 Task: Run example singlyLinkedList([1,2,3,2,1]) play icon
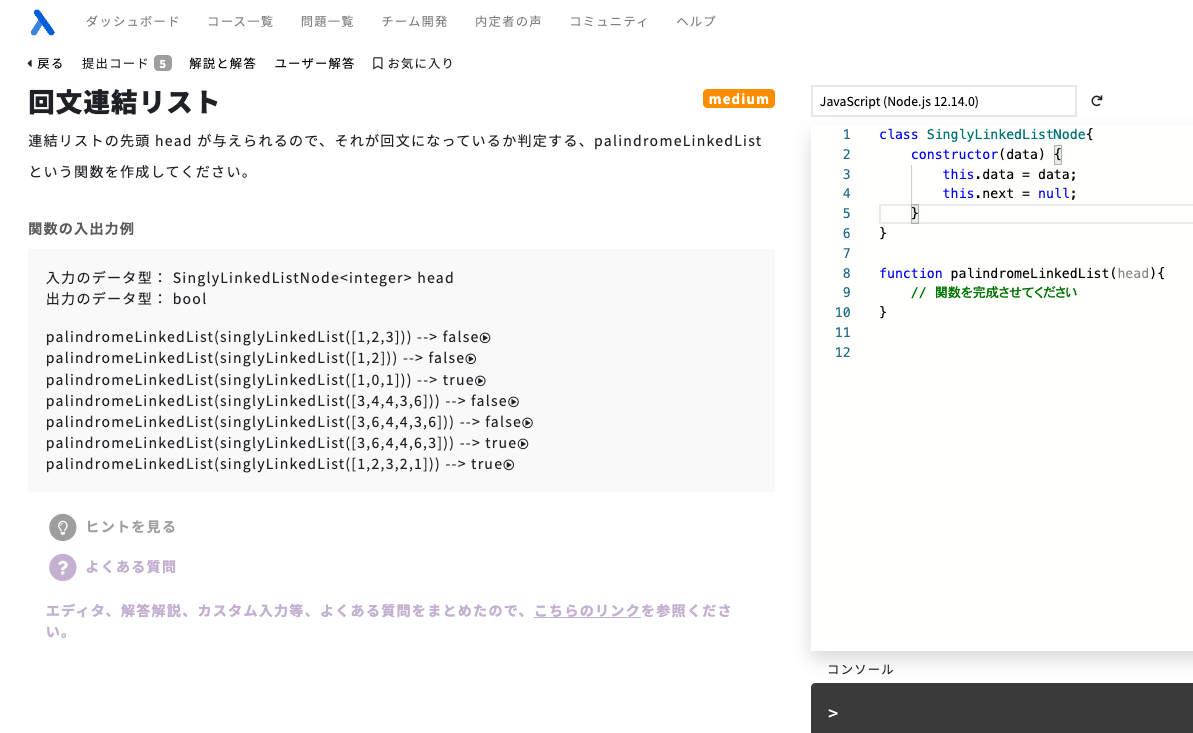509,465
